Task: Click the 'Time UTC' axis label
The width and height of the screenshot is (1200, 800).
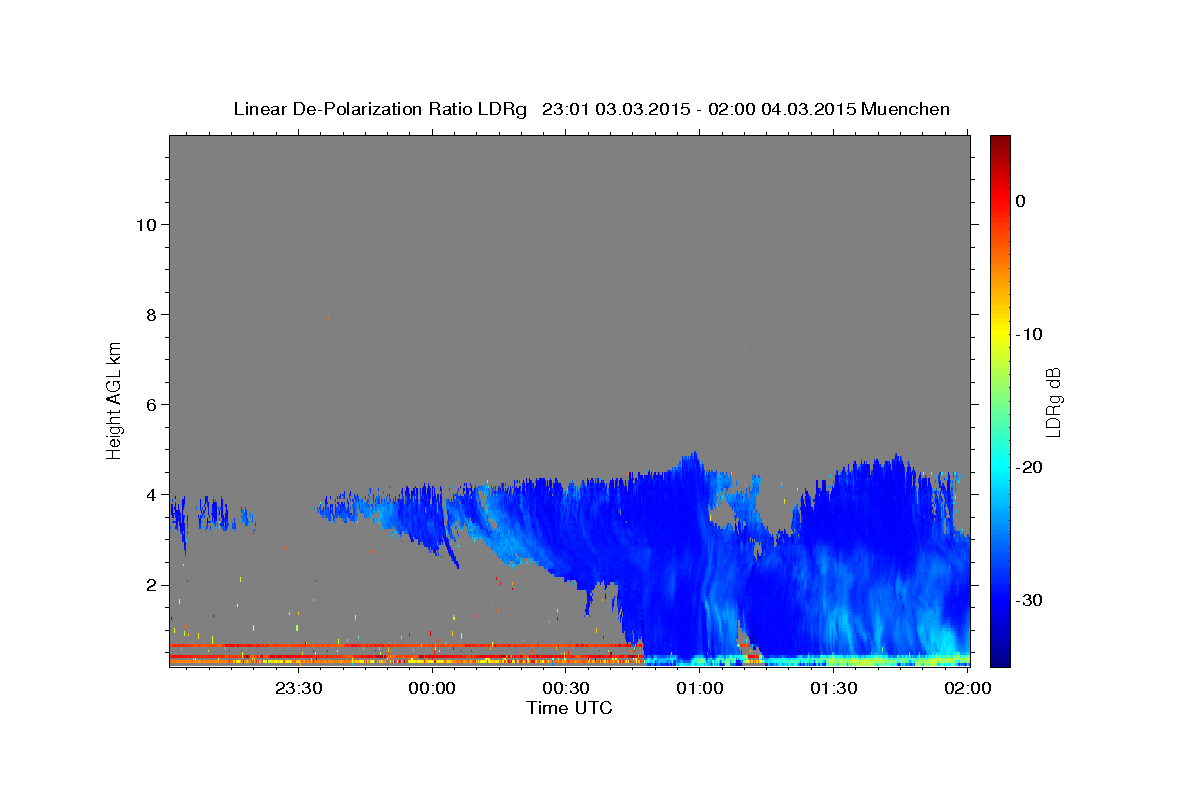Action: point(569,708)
